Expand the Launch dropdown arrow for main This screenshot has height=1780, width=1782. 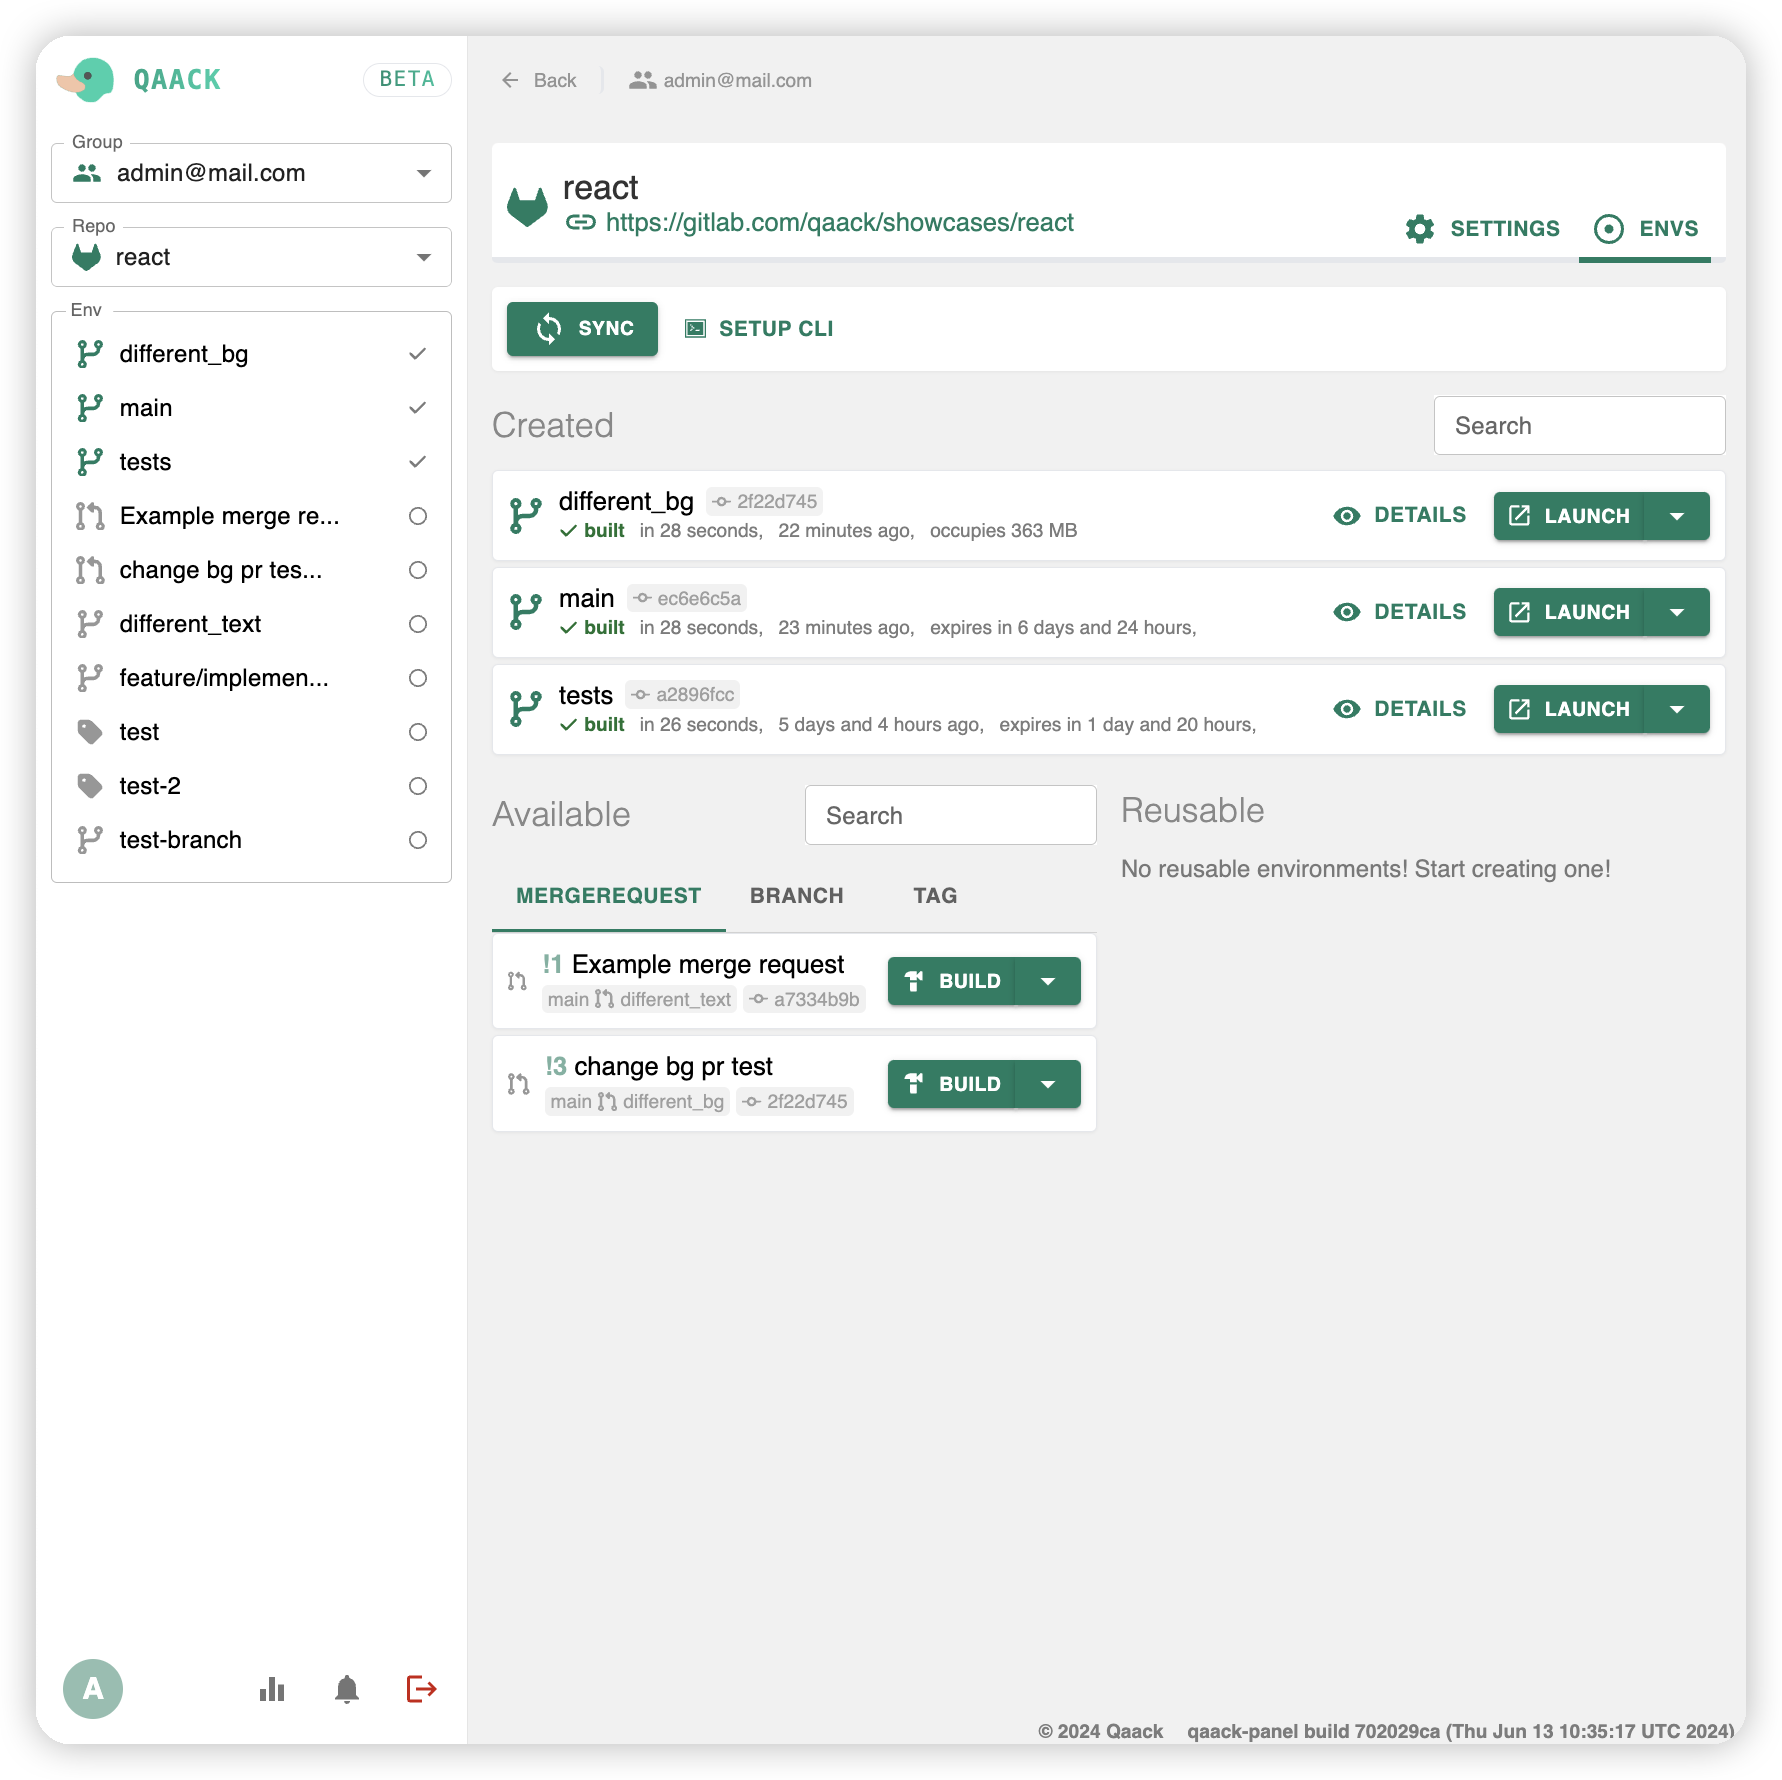coord(1677,612)
